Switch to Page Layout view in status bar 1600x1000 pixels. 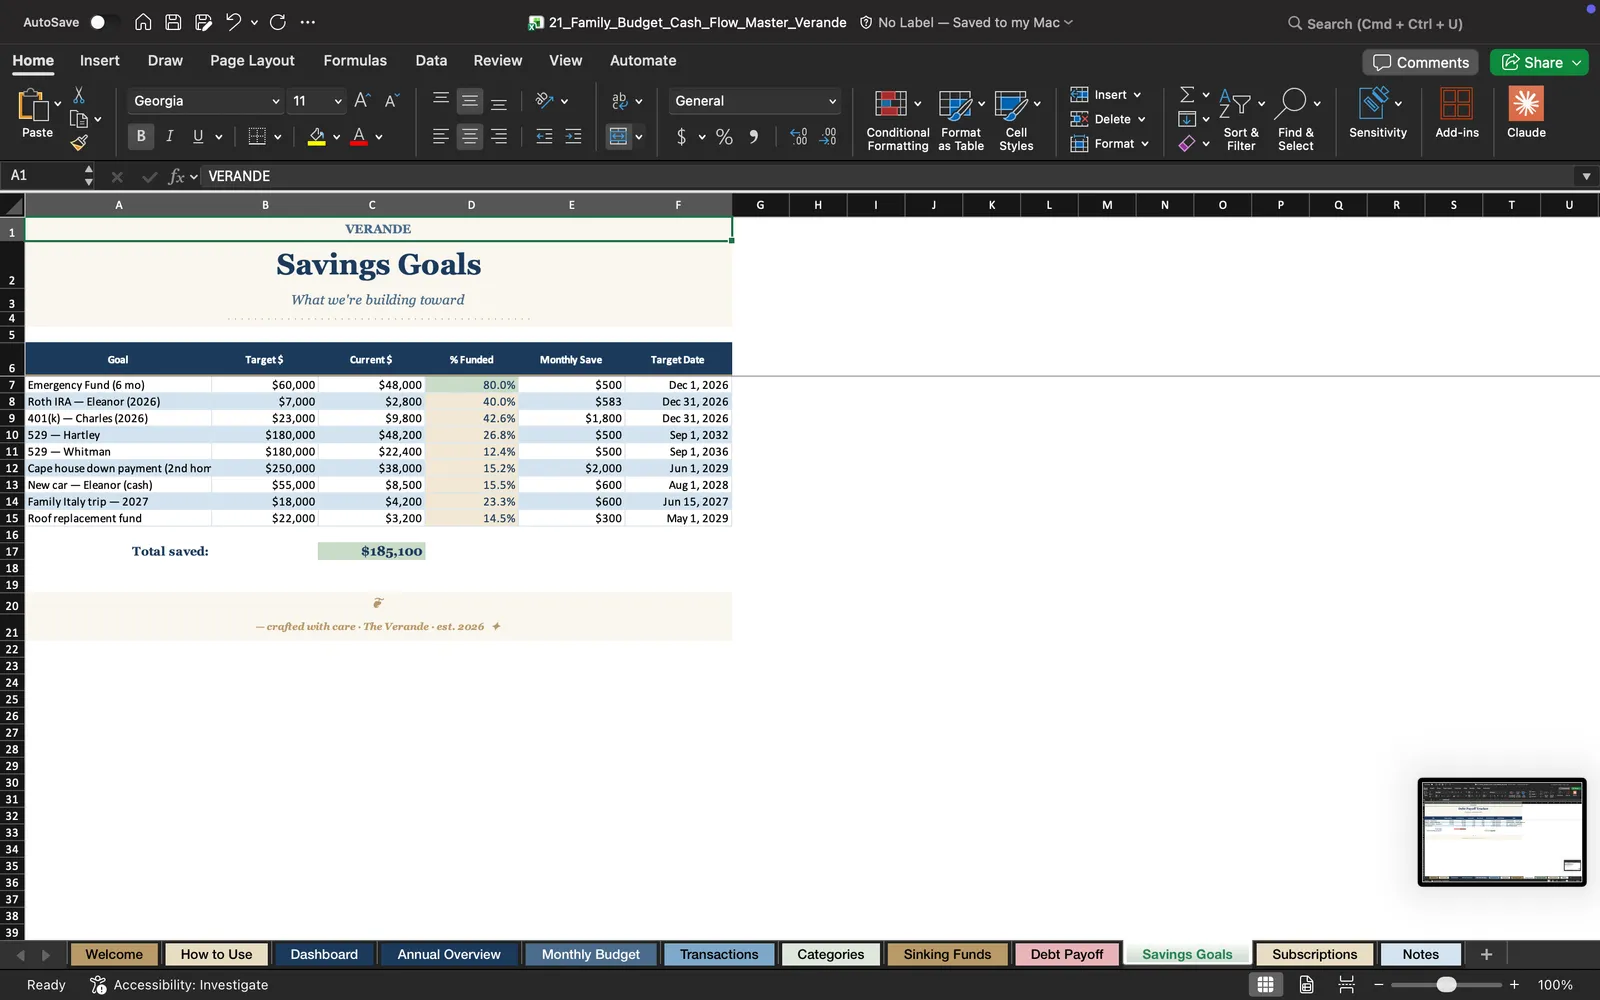point(1306,985)
